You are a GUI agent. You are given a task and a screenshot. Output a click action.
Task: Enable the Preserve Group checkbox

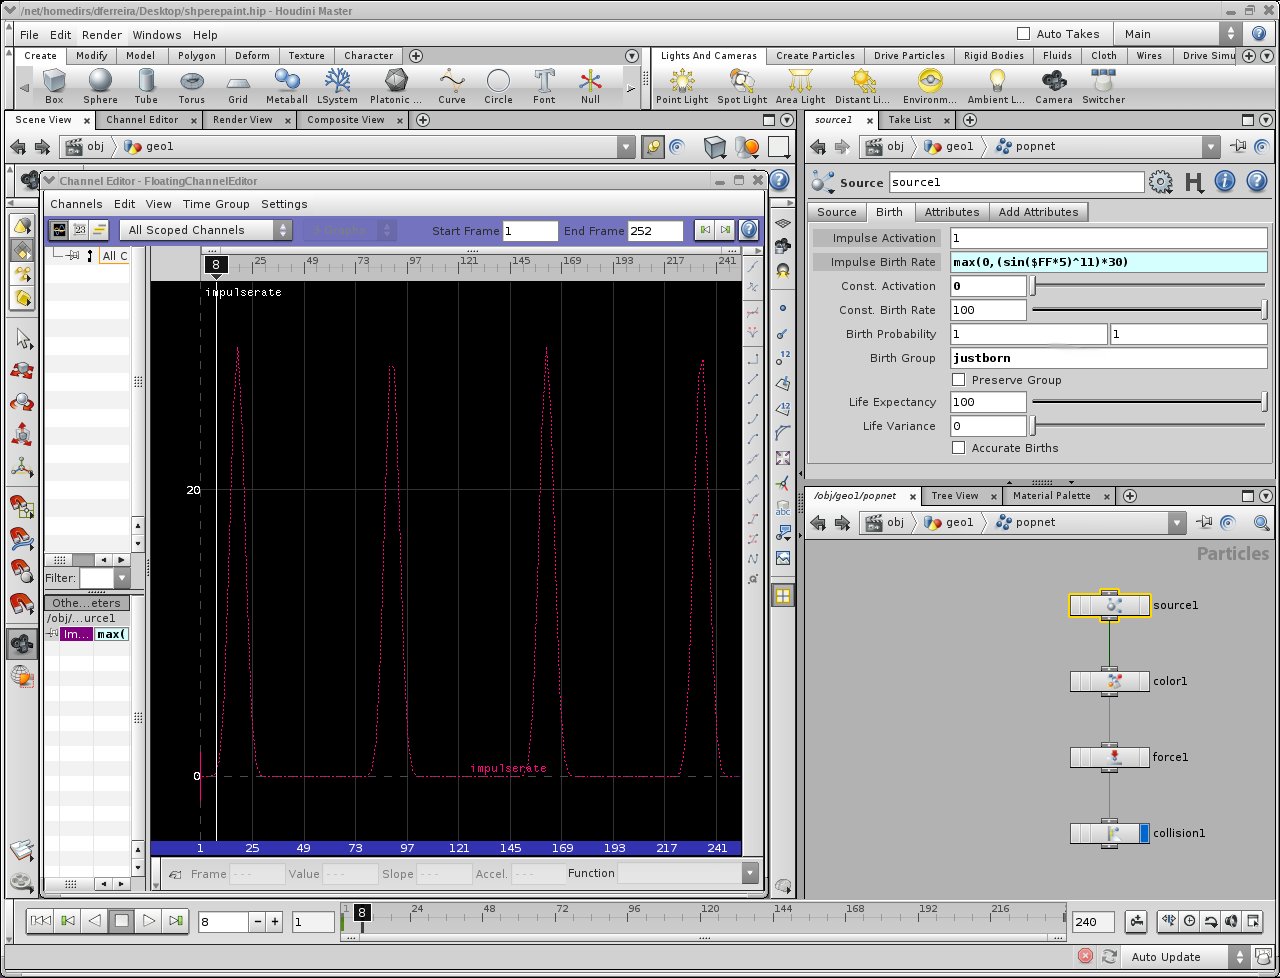[959, 380]
